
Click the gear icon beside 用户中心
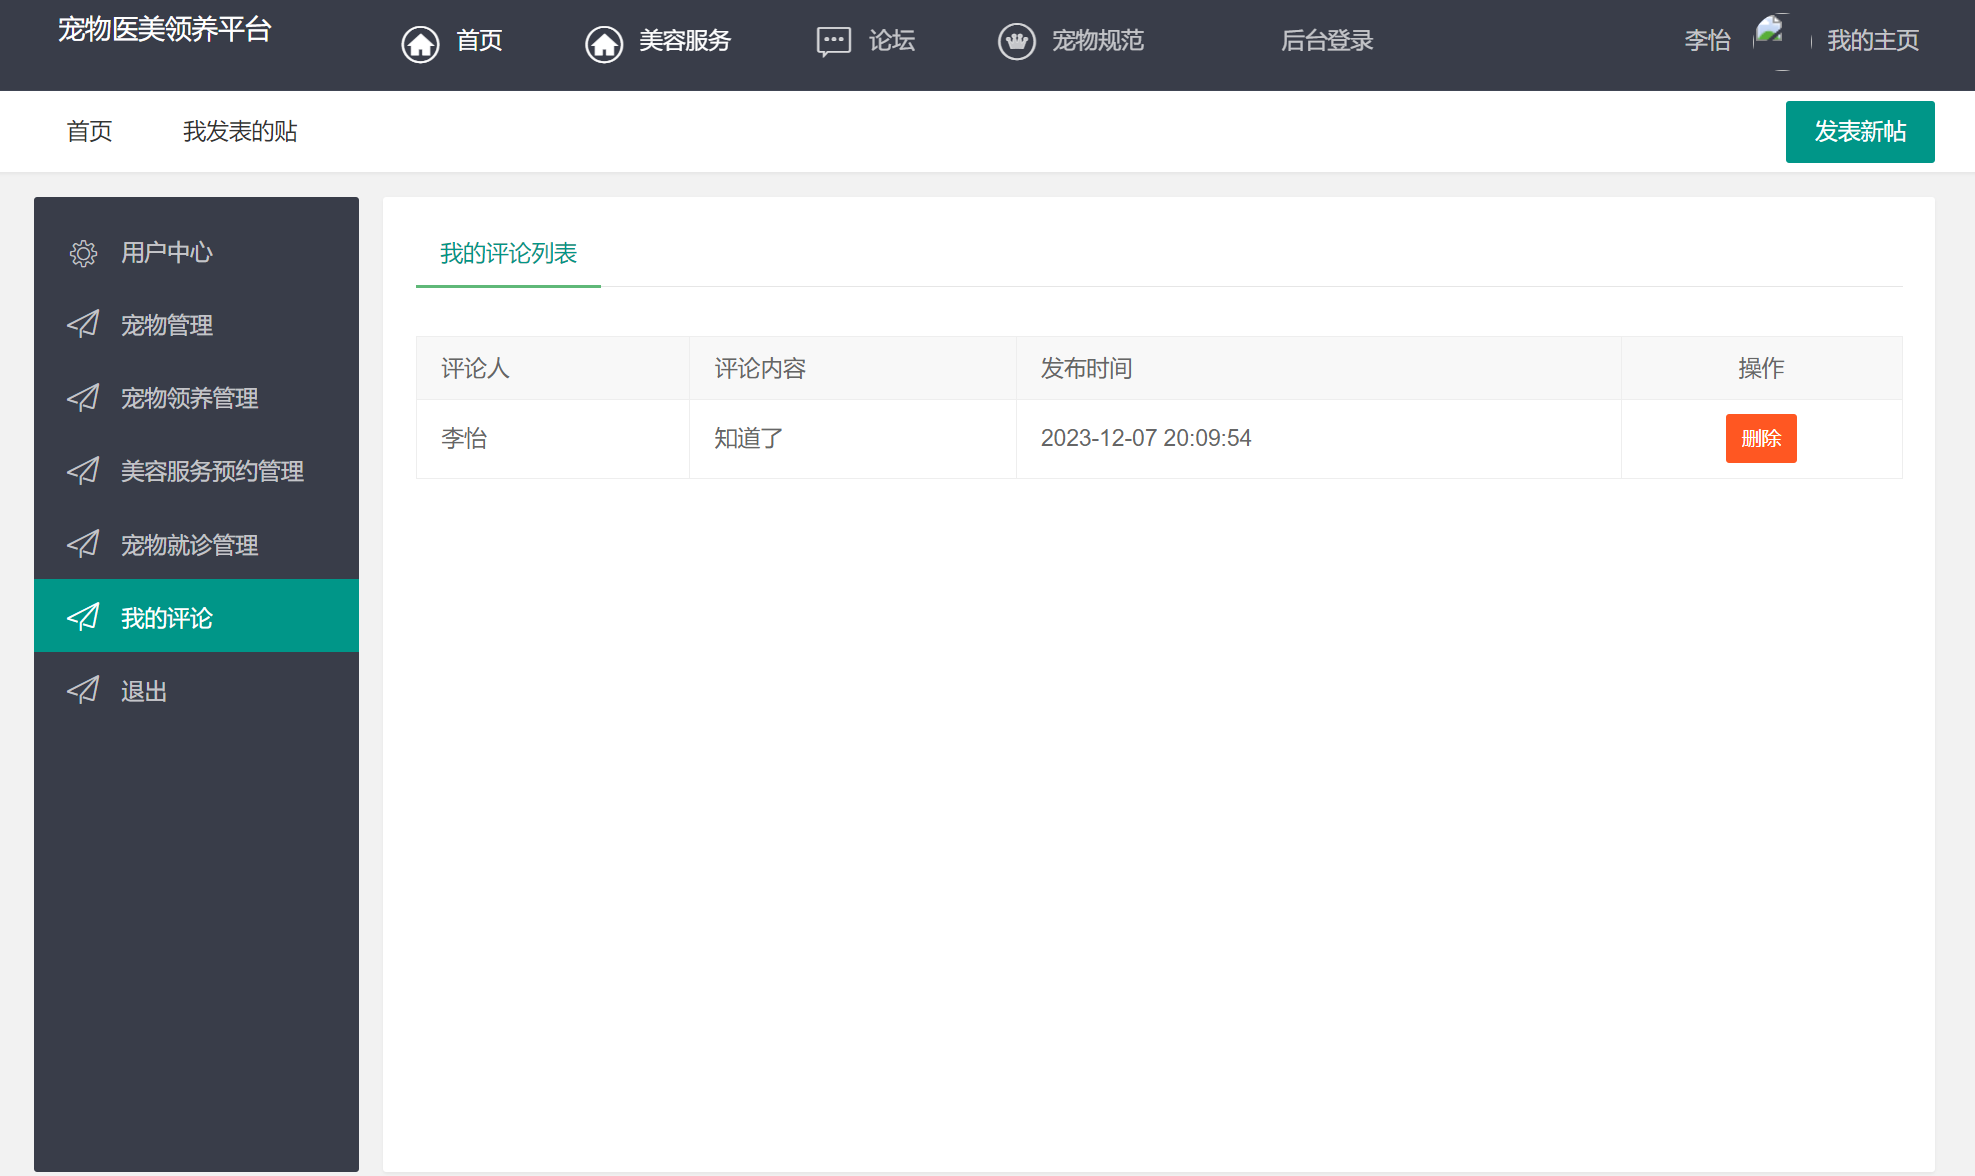(83, 253)
